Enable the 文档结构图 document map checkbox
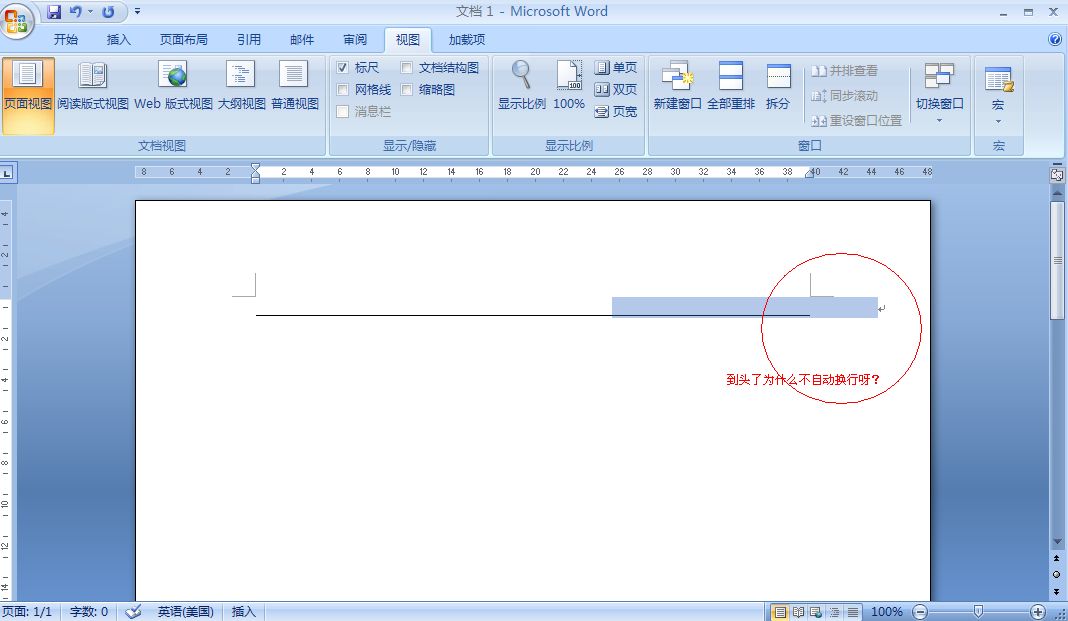The image size is (1068, 621). [407, 67]
